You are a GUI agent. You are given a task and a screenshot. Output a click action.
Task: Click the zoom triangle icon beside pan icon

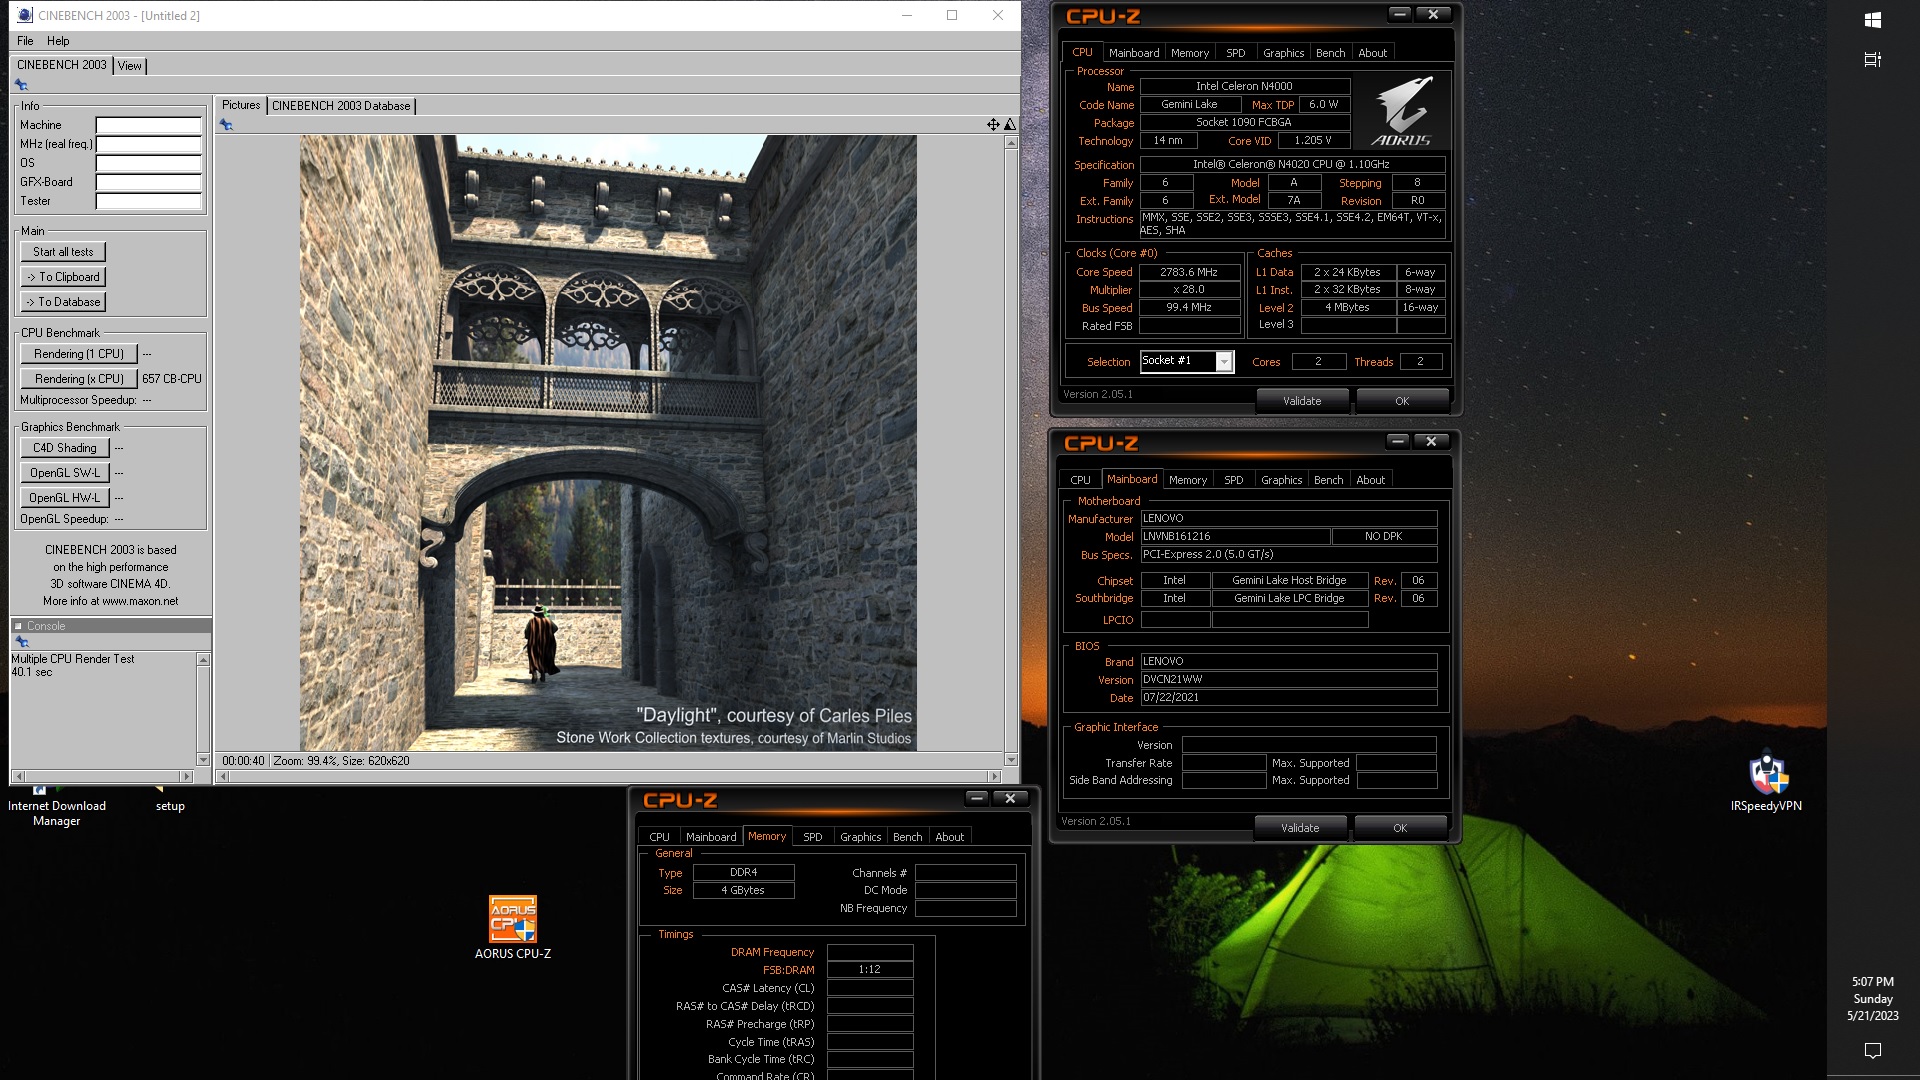pyautogui.click(x=1010, y=125)
